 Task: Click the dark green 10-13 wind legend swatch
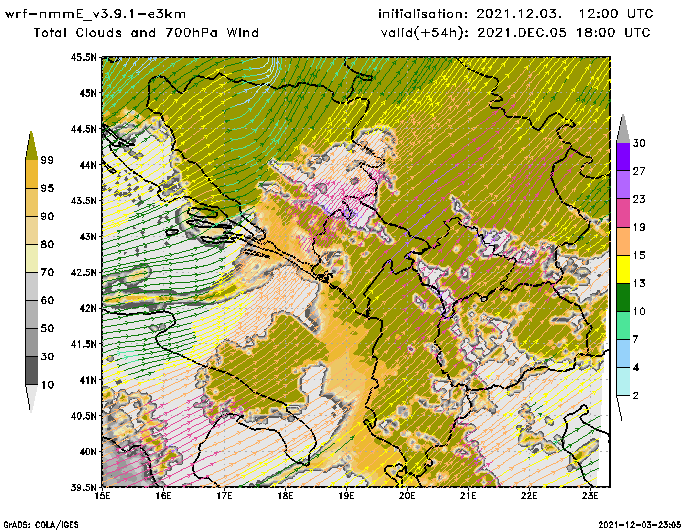(x=623, y=297)
